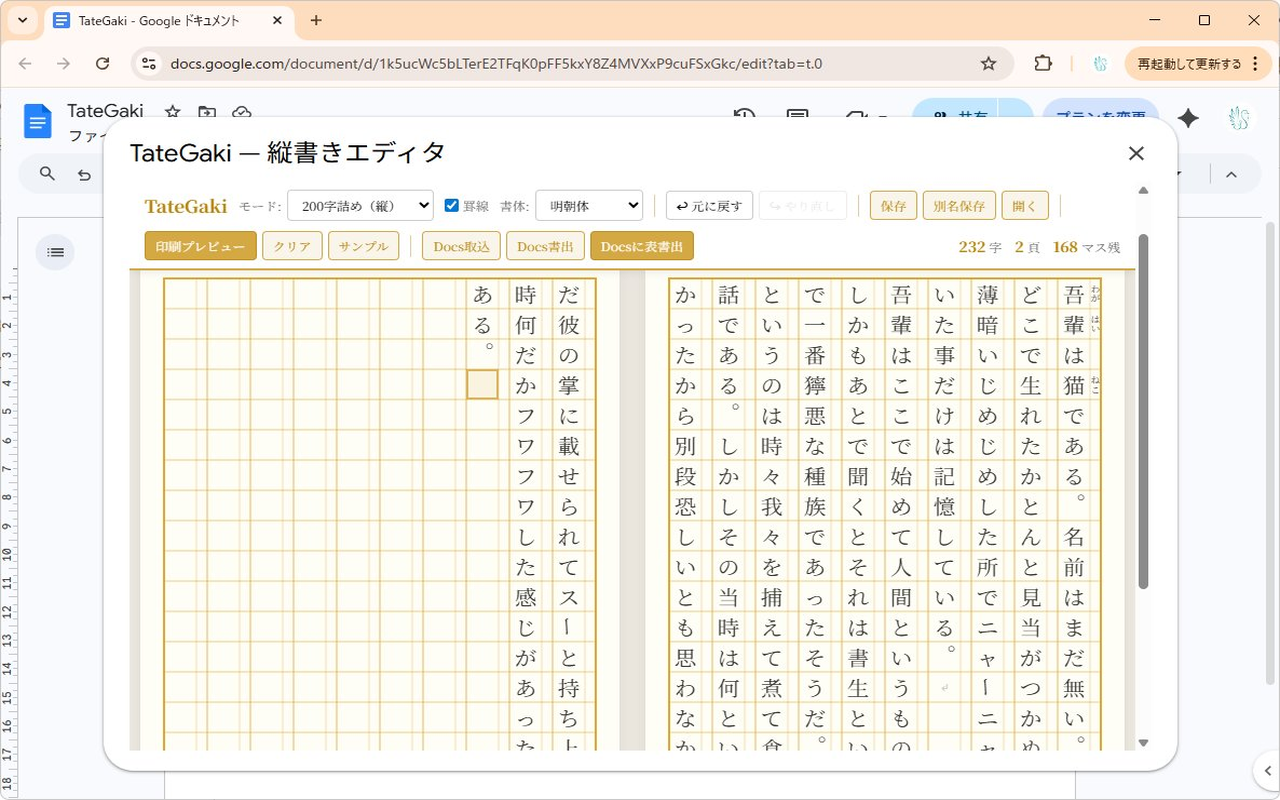Expand the side panel arrow at bottom right
The height and width of the screenshot is (800, 1280).
(1266, 771)
